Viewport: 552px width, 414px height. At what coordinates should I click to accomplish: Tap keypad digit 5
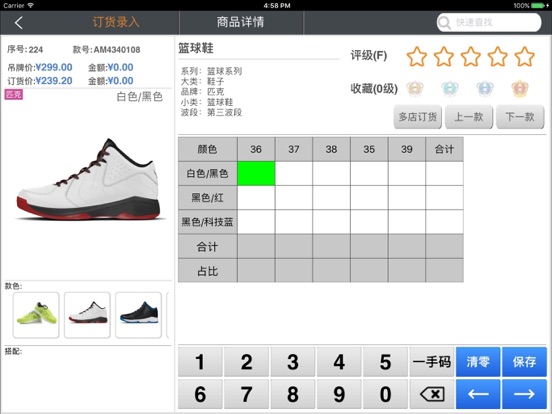tap(385, 362)
